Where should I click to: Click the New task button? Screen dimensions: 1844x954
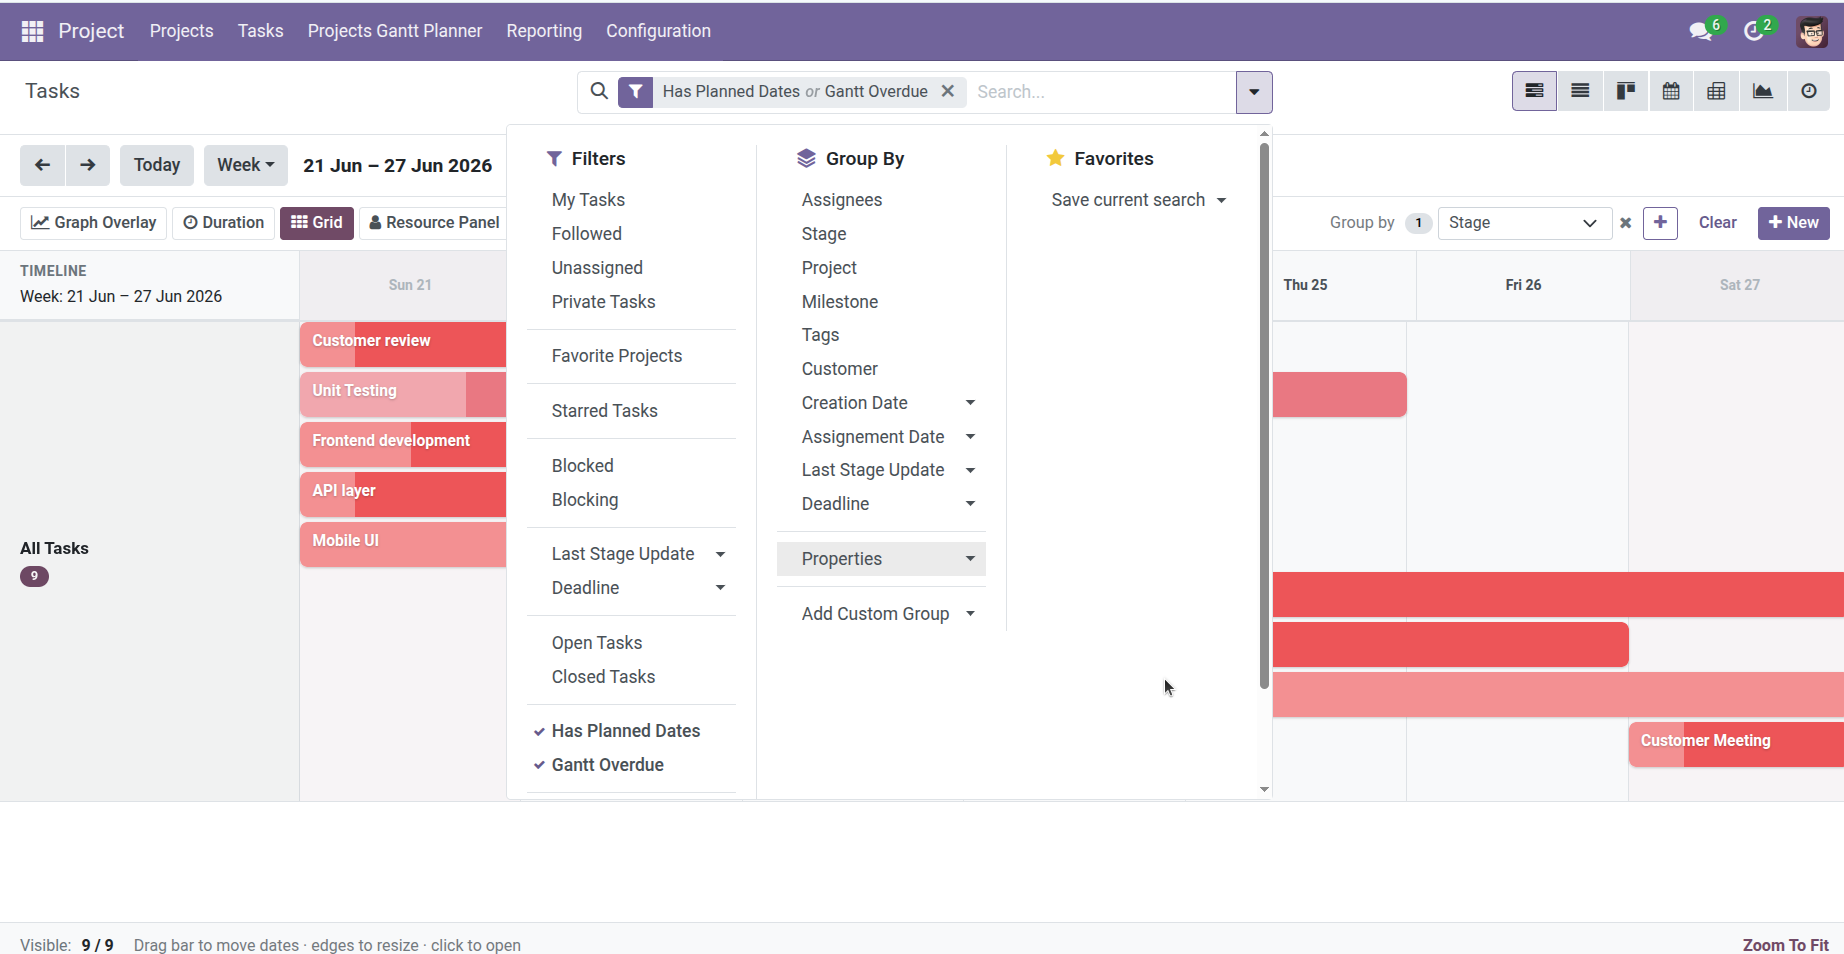point(1793,222)
